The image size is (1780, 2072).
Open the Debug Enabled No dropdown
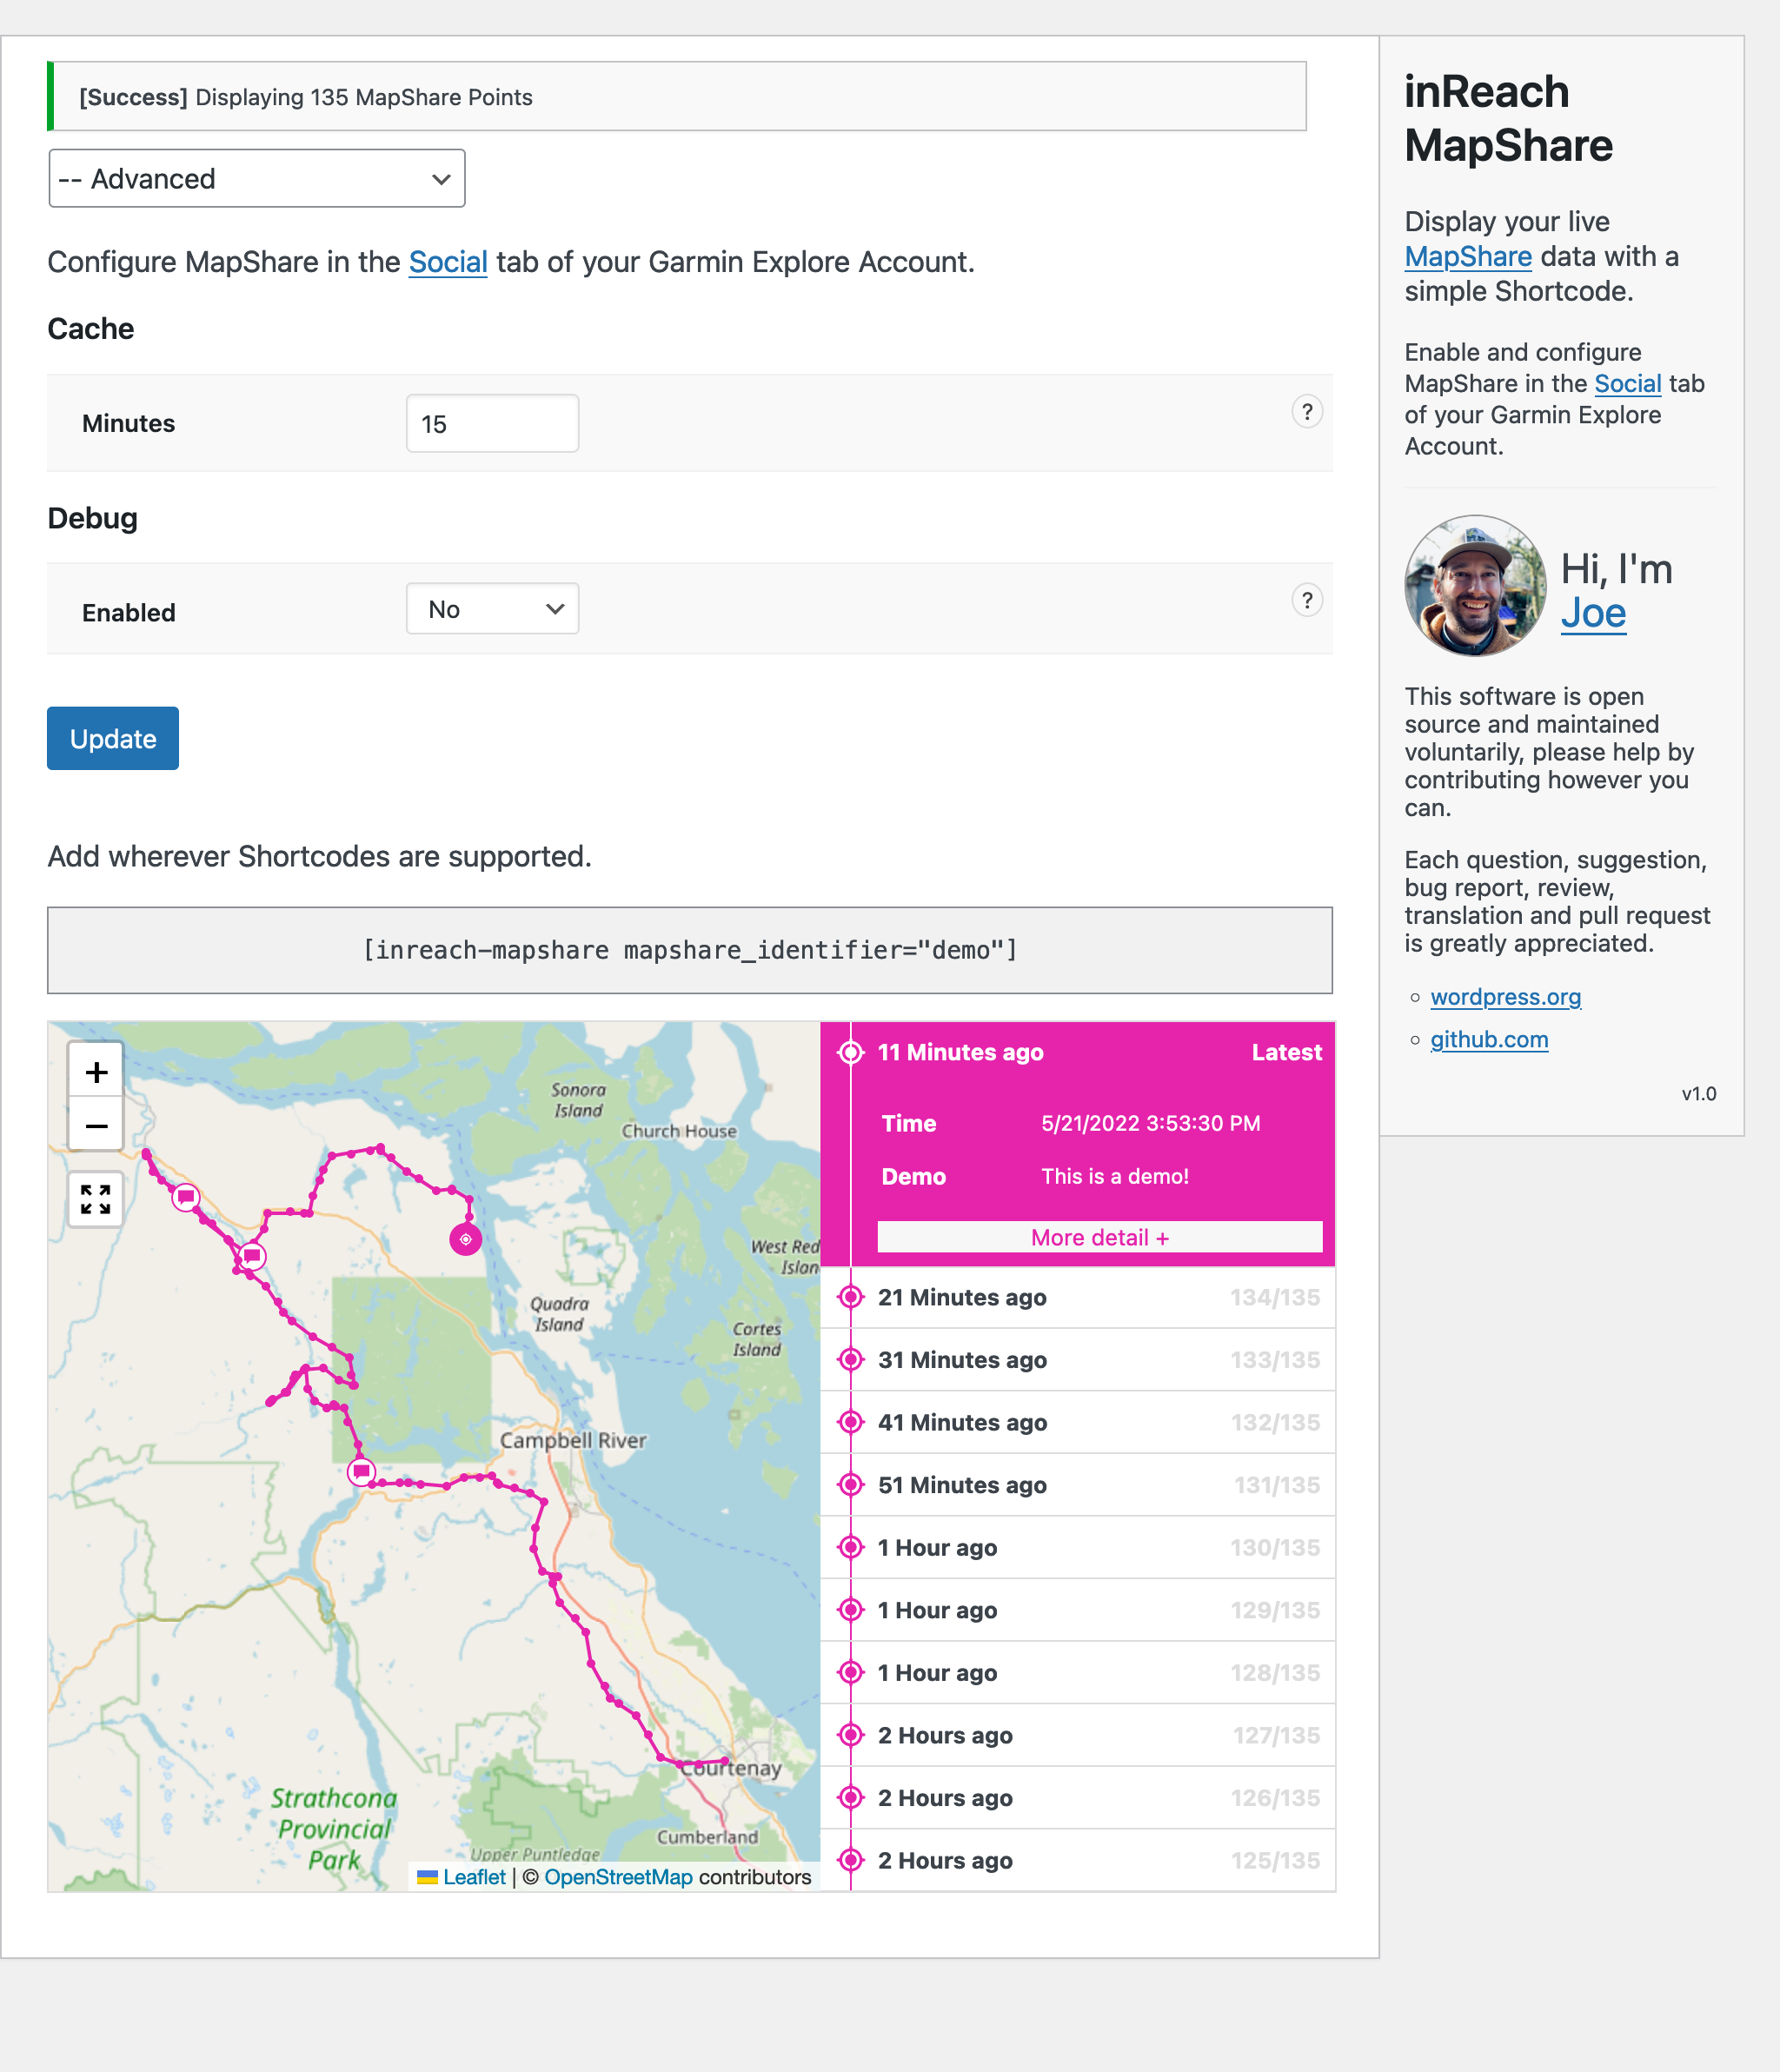coord(492,609)
